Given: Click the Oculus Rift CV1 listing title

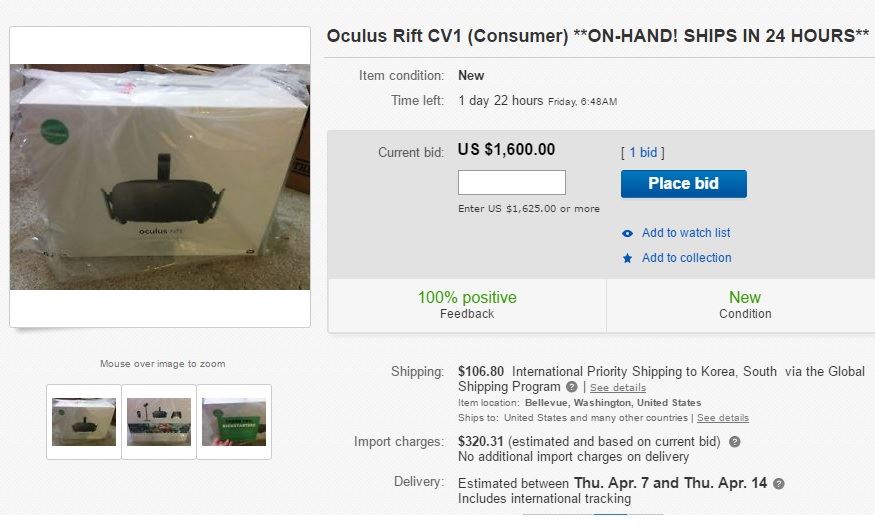Looking at the screenshot, I should pos(598,36).
